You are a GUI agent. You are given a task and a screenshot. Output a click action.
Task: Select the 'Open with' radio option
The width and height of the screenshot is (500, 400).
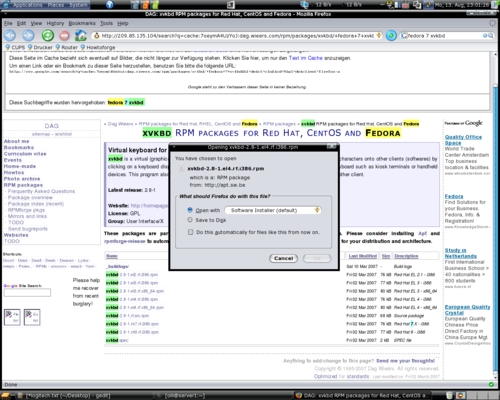[190, 210]
